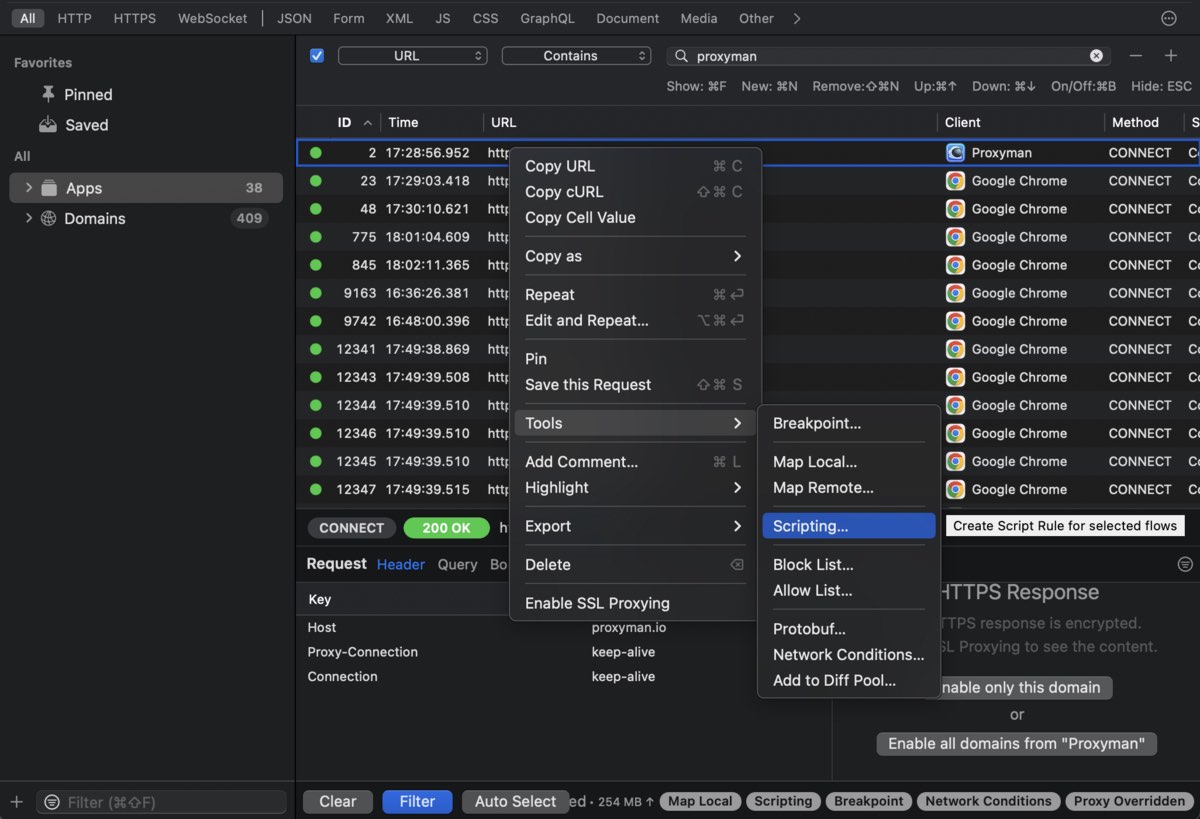The width and height of the screenshot is (1200, 819).
Task: Add a new filter row with the plus icon
Action: 1171,56
